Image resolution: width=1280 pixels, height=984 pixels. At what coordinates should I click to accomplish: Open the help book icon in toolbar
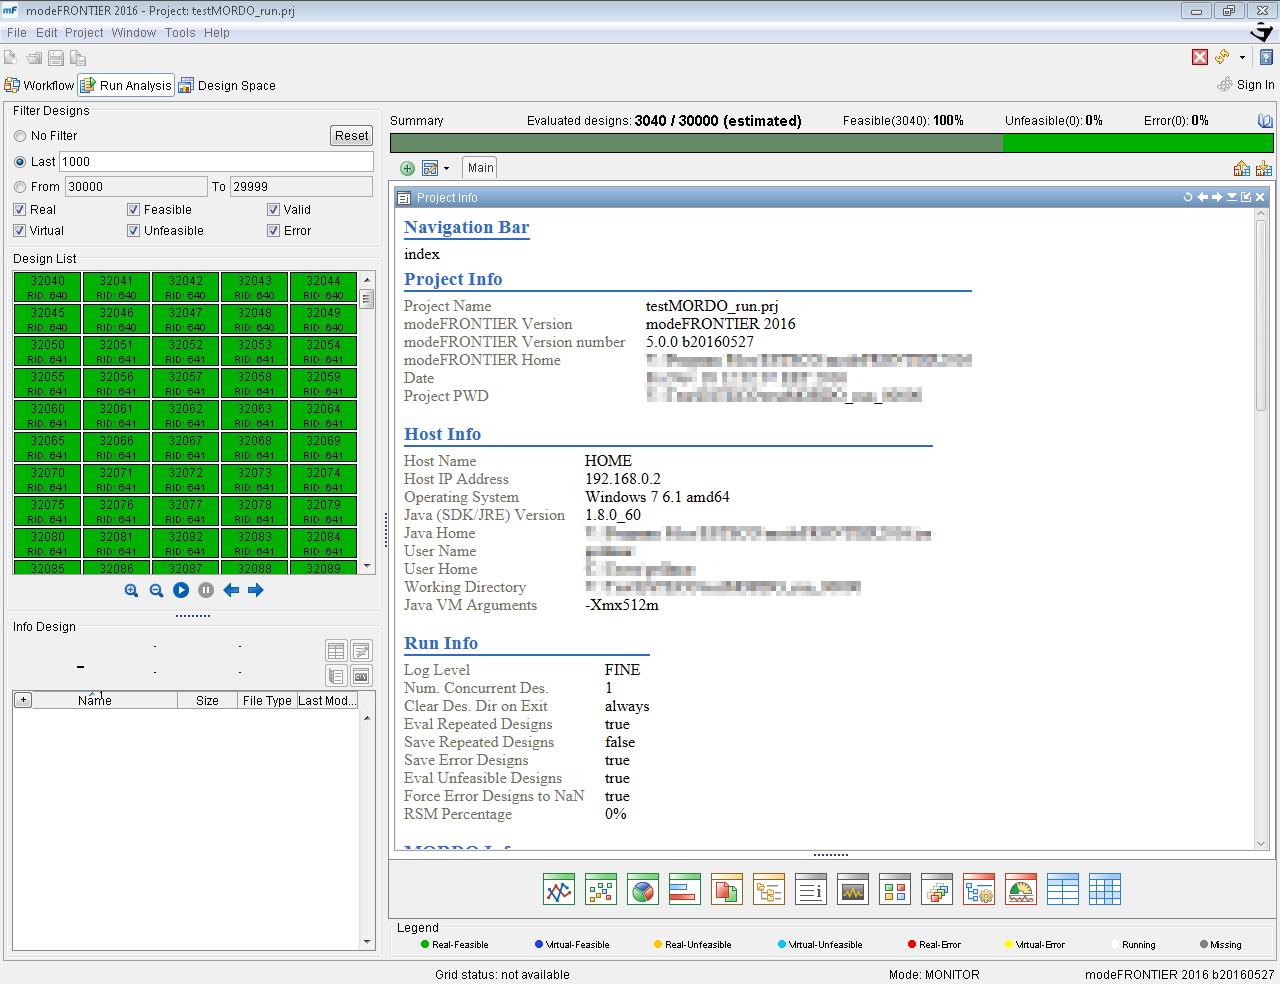point(1266,57)
